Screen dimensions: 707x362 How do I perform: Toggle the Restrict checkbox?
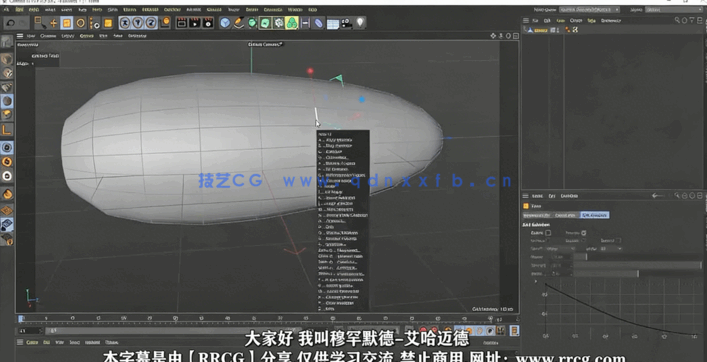click(618, 241)
